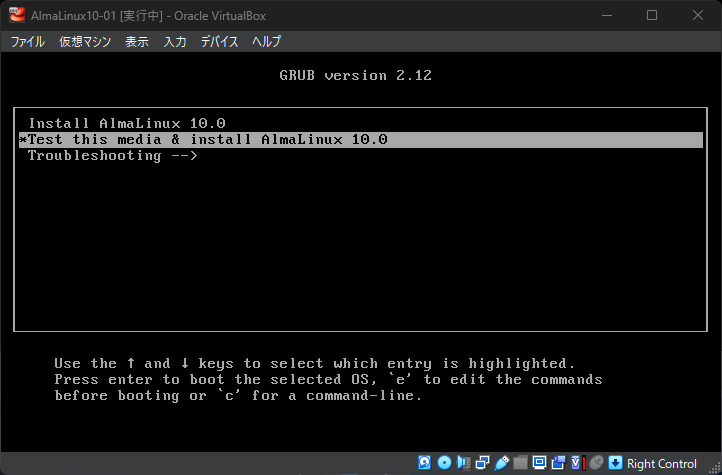Open the 表示 menu
This screenshot has height=475, width=722.
coord(137,42)
